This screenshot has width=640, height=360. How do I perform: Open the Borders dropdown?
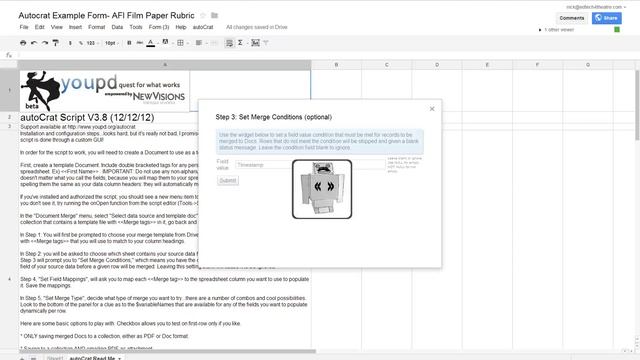(x=182, y=43)
